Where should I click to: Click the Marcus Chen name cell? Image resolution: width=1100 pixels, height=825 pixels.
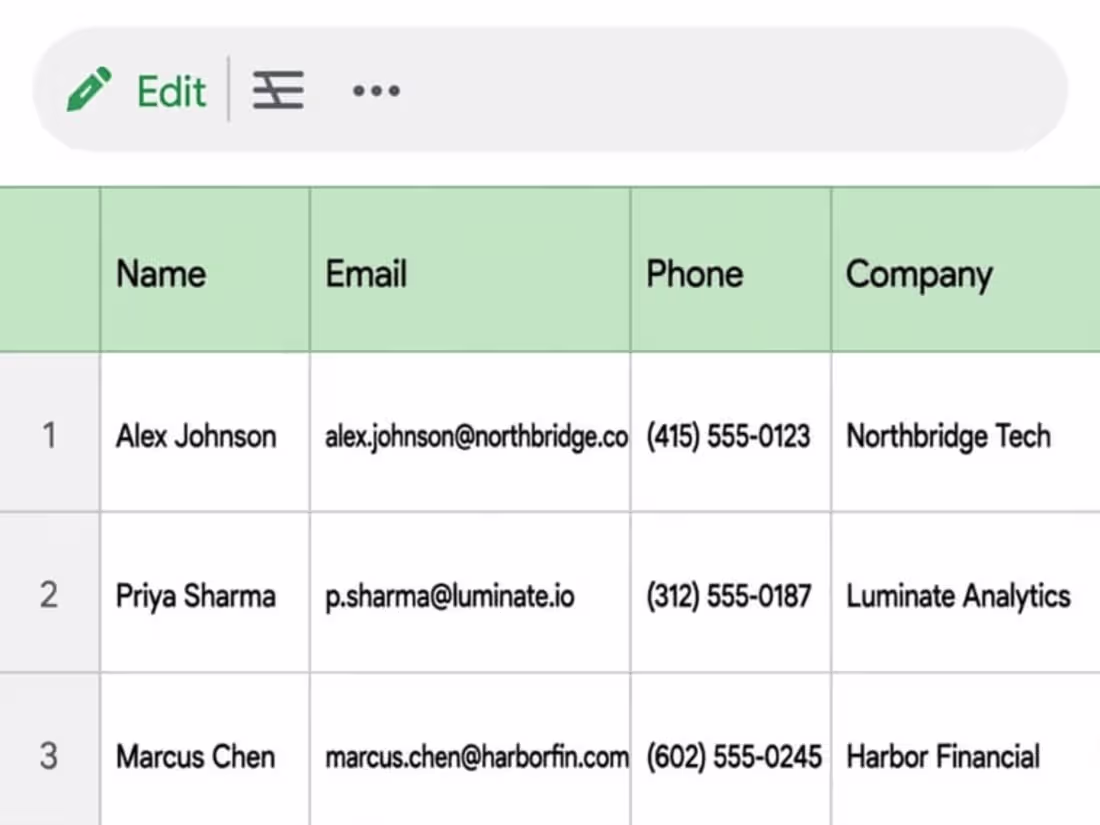[205, 750]
